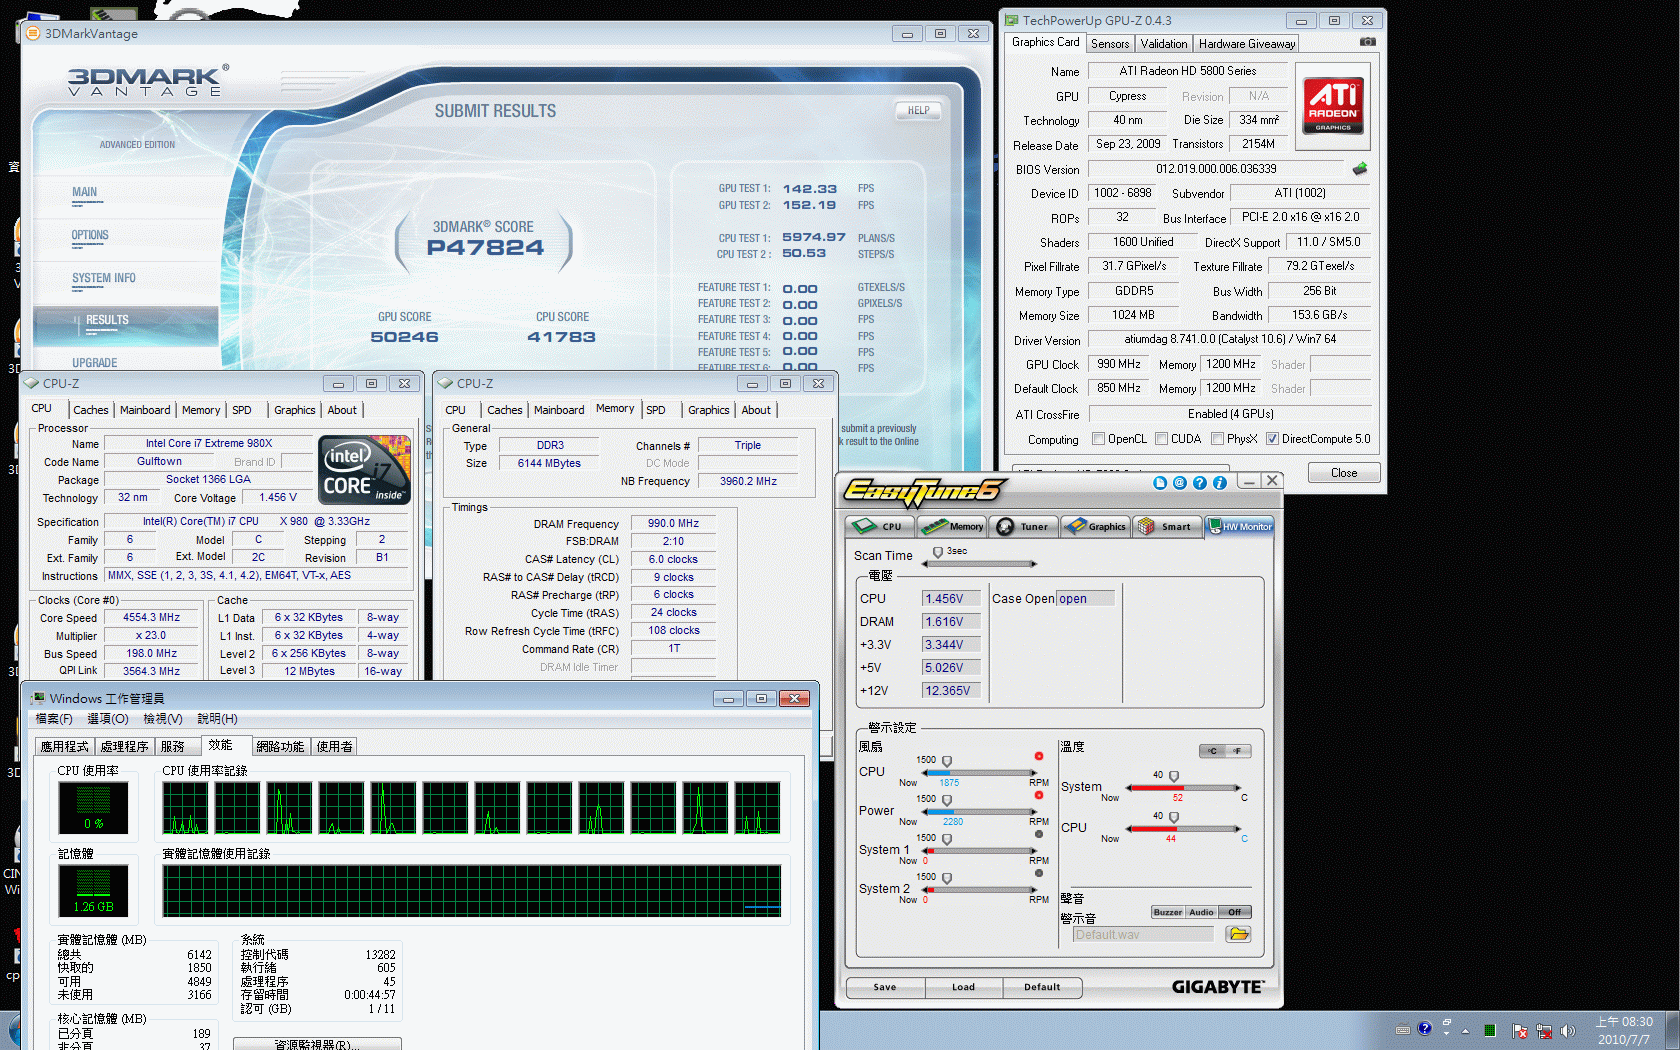This screenshot has width=1680, height=1050.
Task: Toggle Power fan alert indicator
Action: click(x=1039, y=795)
